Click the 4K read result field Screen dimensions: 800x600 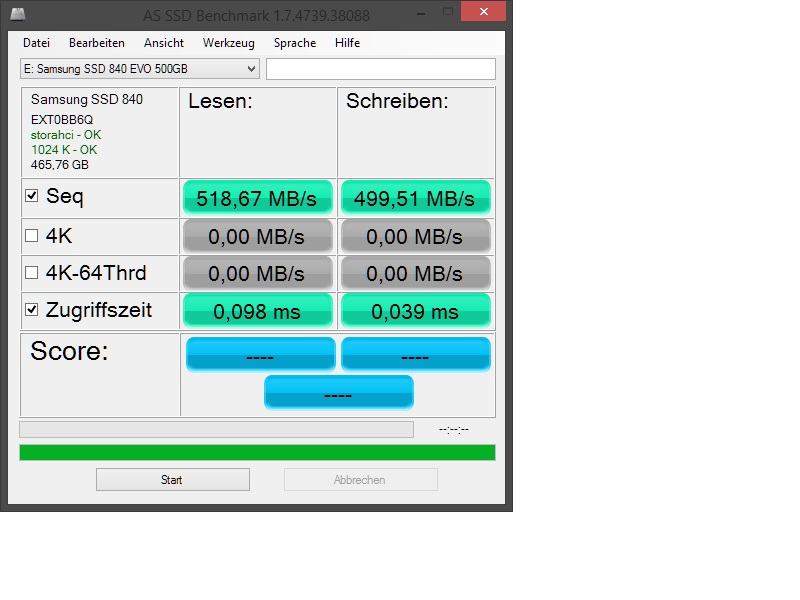258,236
